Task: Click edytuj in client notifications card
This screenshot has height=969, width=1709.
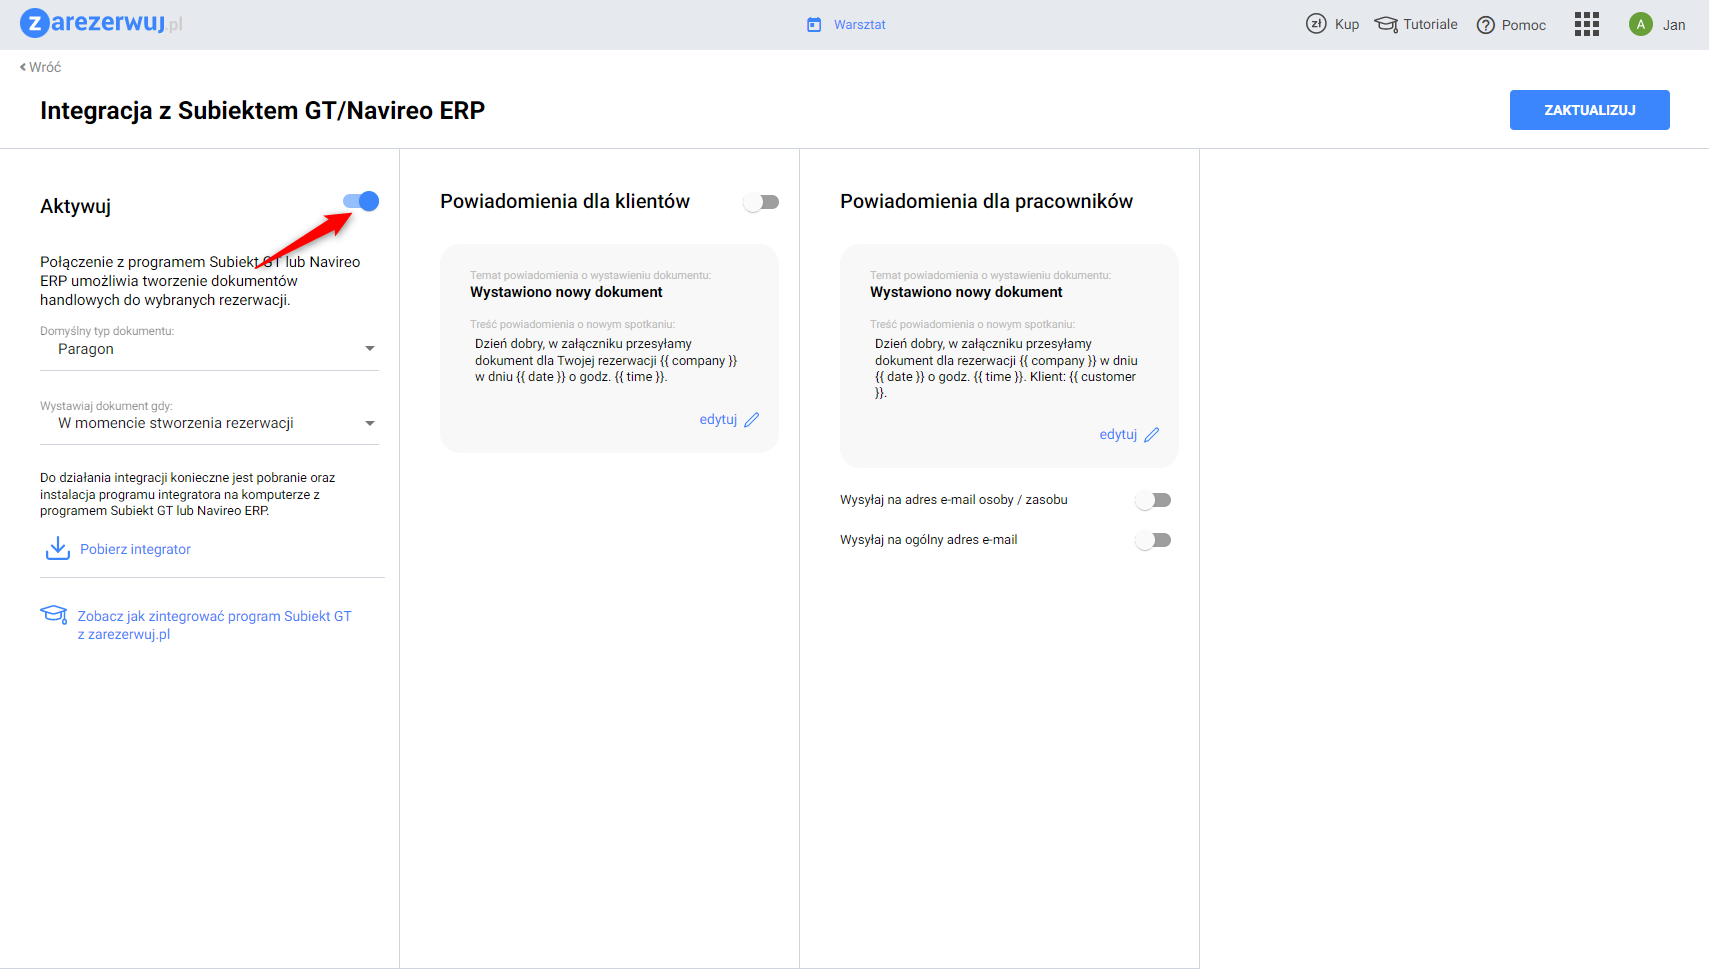Action: pyautogui.click(x=718, y=420)
